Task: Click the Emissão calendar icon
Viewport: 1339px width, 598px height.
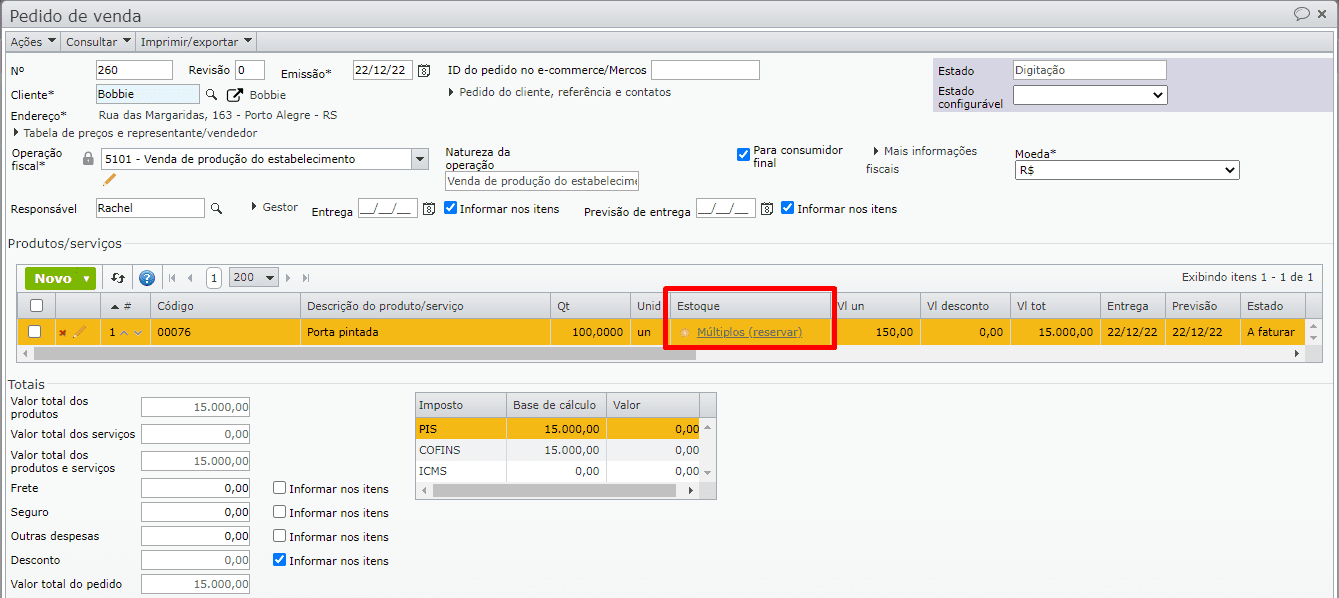Action: (x=424, y=70)
